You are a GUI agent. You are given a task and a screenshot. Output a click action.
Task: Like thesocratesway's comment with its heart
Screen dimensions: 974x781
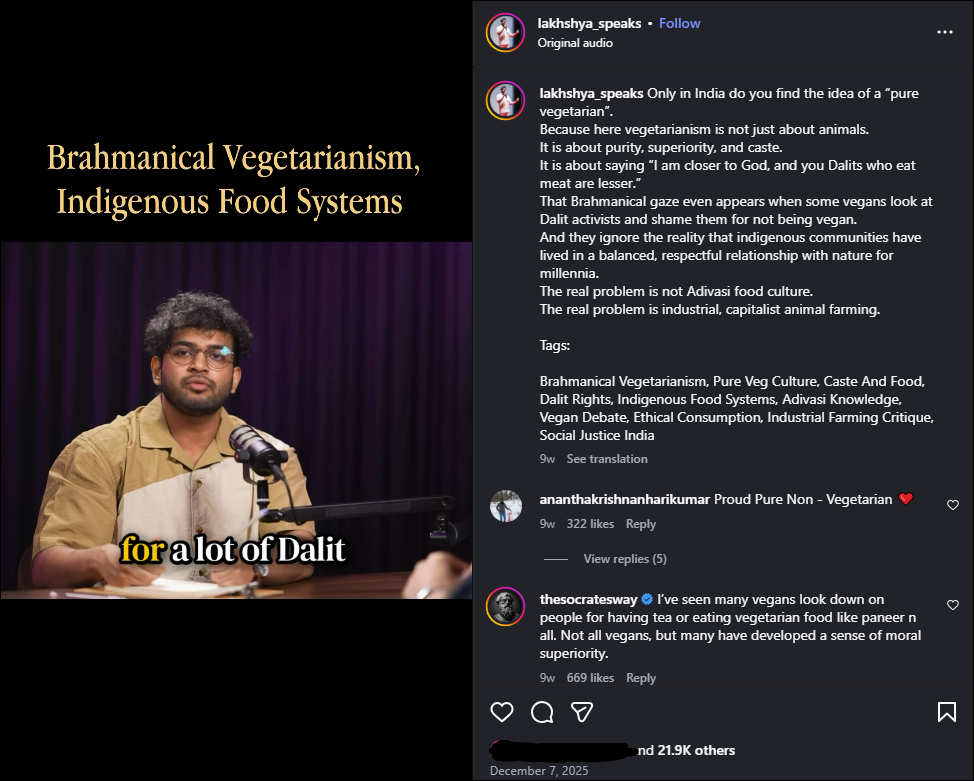click(953, 605)
